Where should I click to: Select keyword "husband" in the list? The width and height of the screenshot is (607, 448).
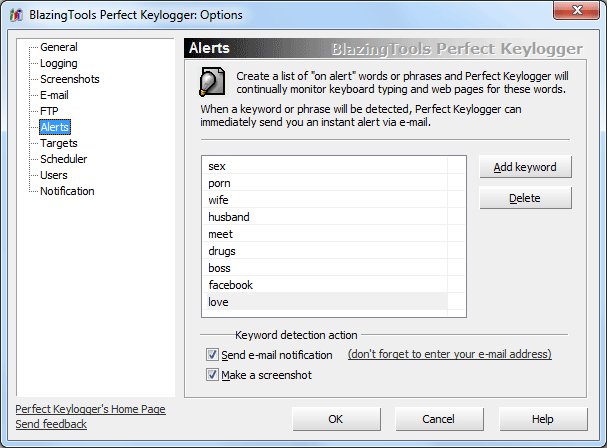click(x=325, y=217)
